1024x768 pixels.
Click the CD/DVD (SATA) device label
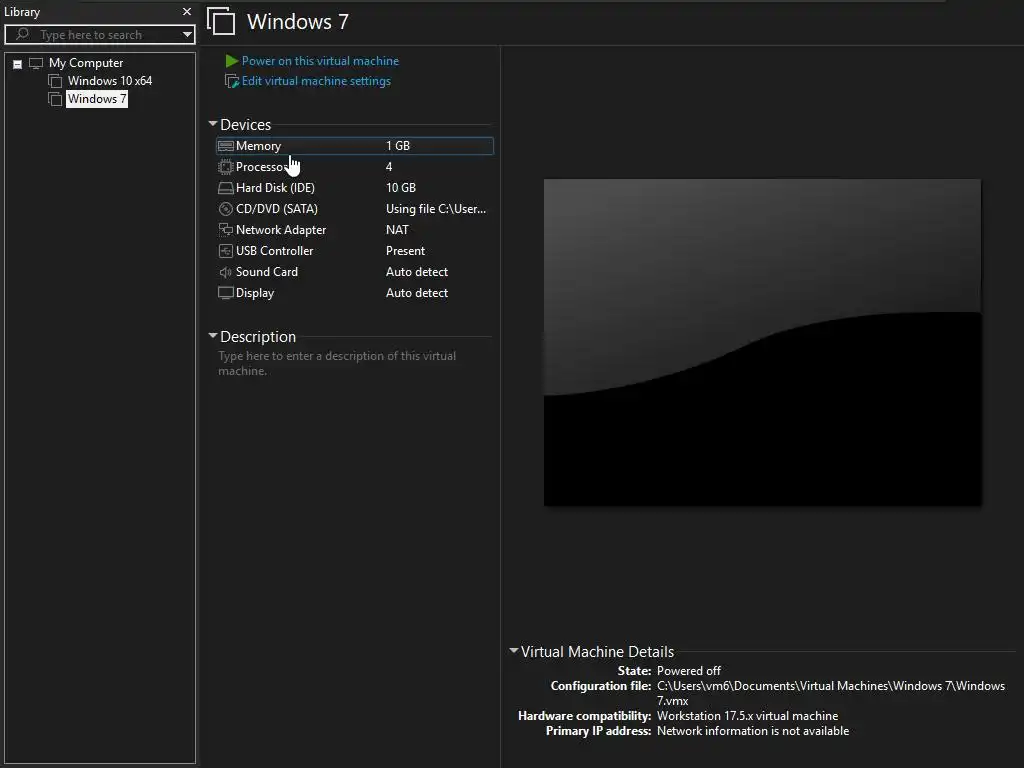point(277,209)
